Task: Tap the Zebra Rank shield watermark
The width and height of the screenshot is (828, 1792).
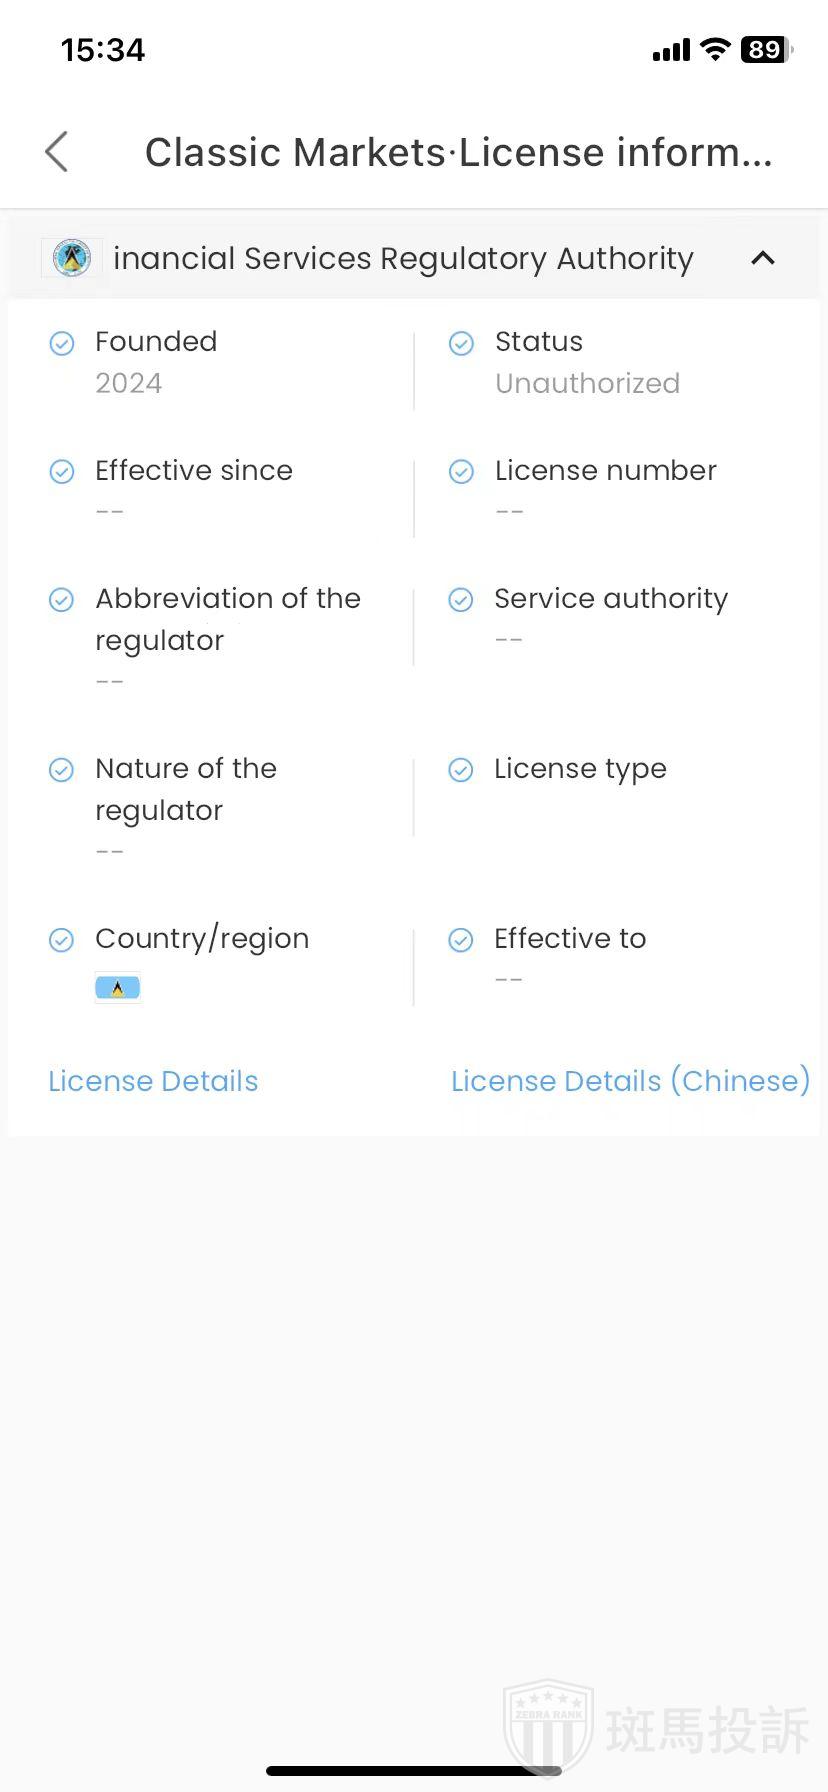Action: point(548,1726)
